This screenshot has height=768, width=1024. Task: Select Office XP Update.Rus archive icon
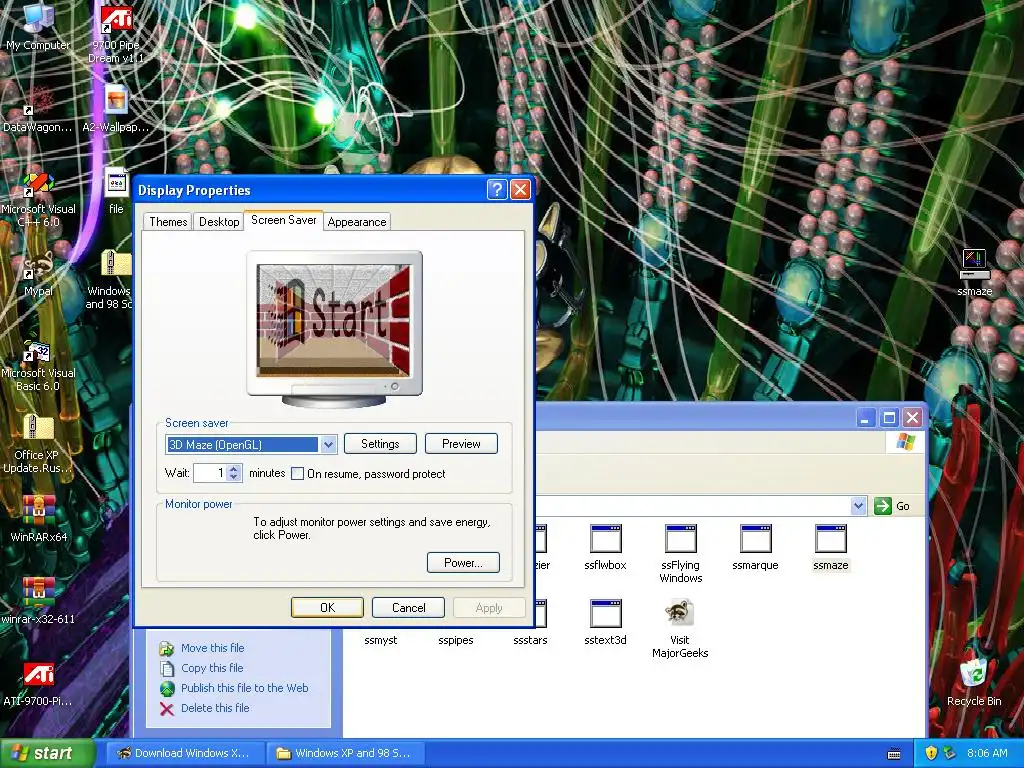click(38, 444)
